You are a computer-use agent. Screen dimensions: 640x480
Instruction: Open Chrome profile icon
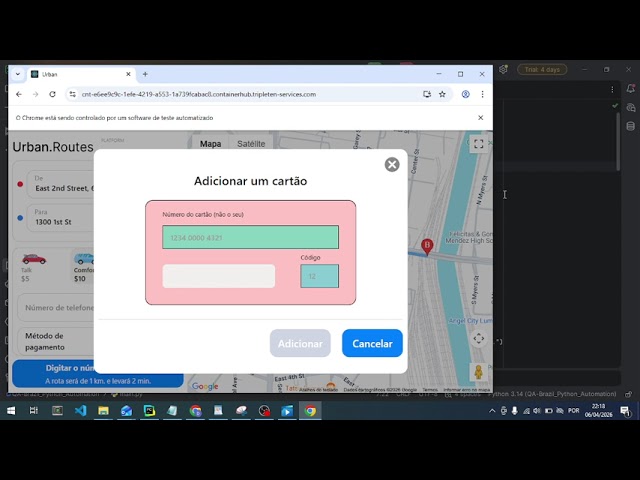[465, 94]
